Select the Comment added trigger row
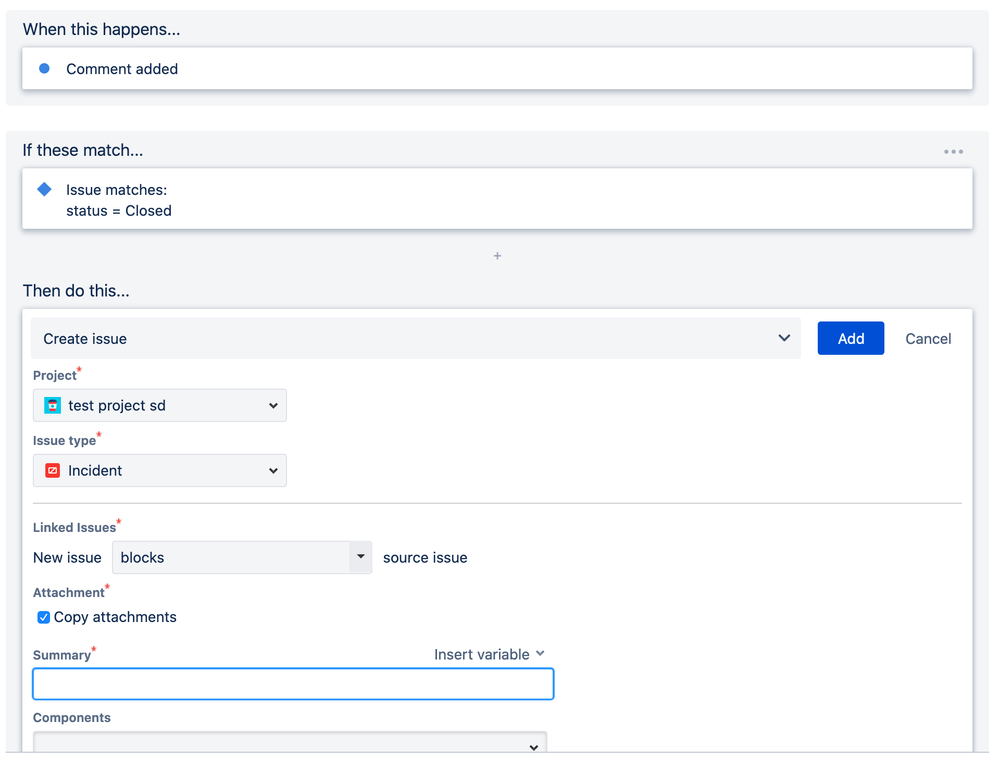The height and width of the screenshot is (769, 999). click(x=497, y=68)
